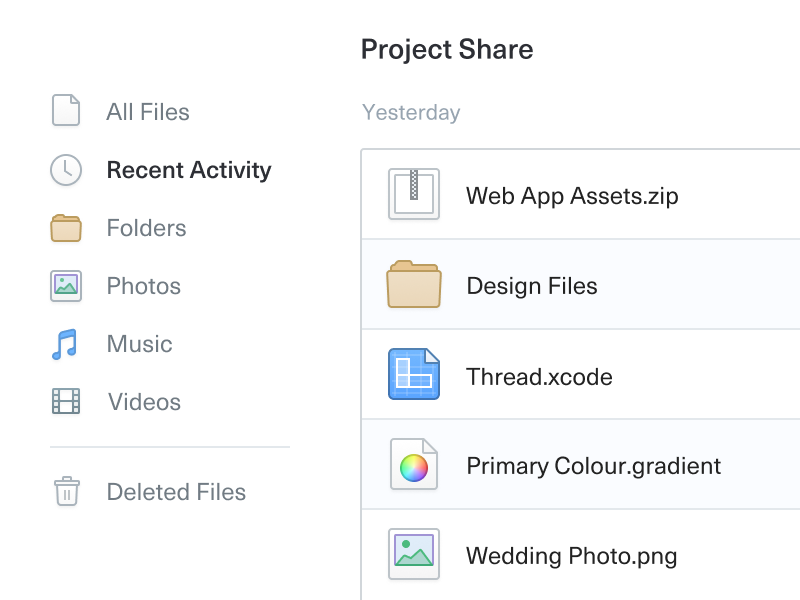Click the Deleted Files trash icon
Screen dimensions: 800x600
point(66,491)
